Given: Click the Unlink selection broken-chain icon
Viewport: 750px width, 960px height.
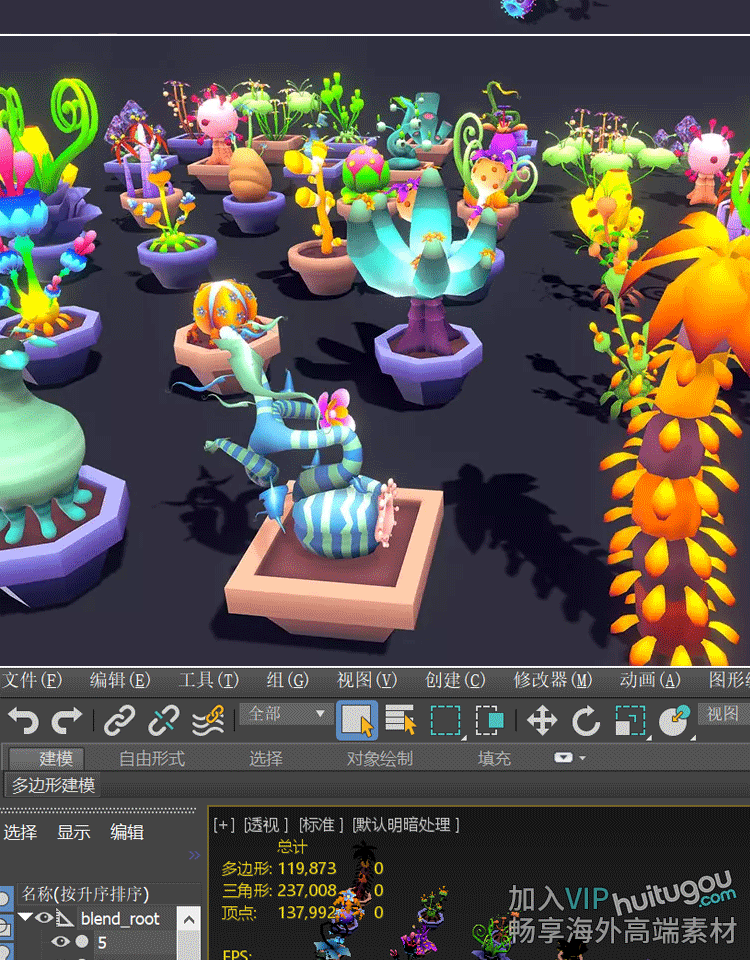Looking at the screenshot, I should pos(163,720).
